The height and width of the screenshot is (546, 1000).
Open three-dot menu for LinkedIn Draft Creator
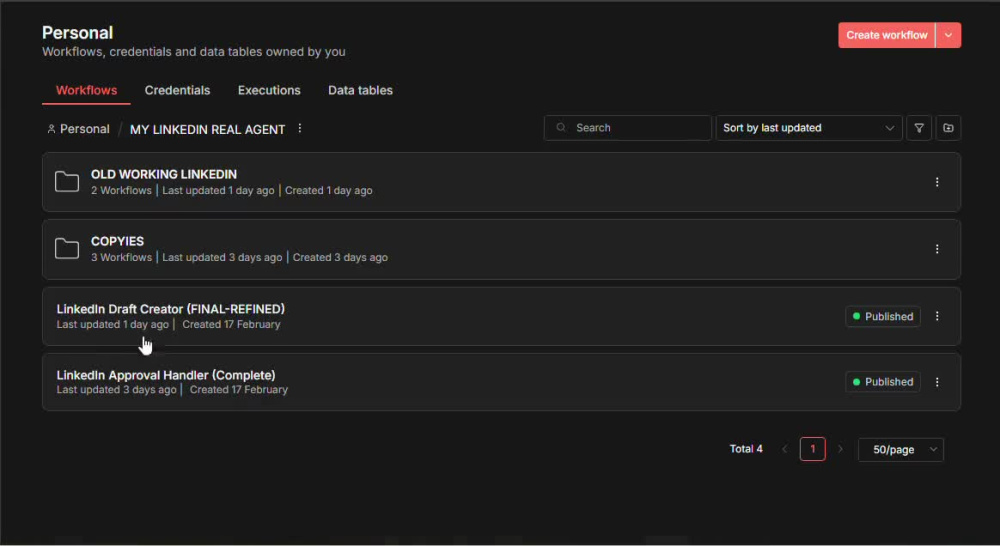pyautogui.click(x=937, y=316)
